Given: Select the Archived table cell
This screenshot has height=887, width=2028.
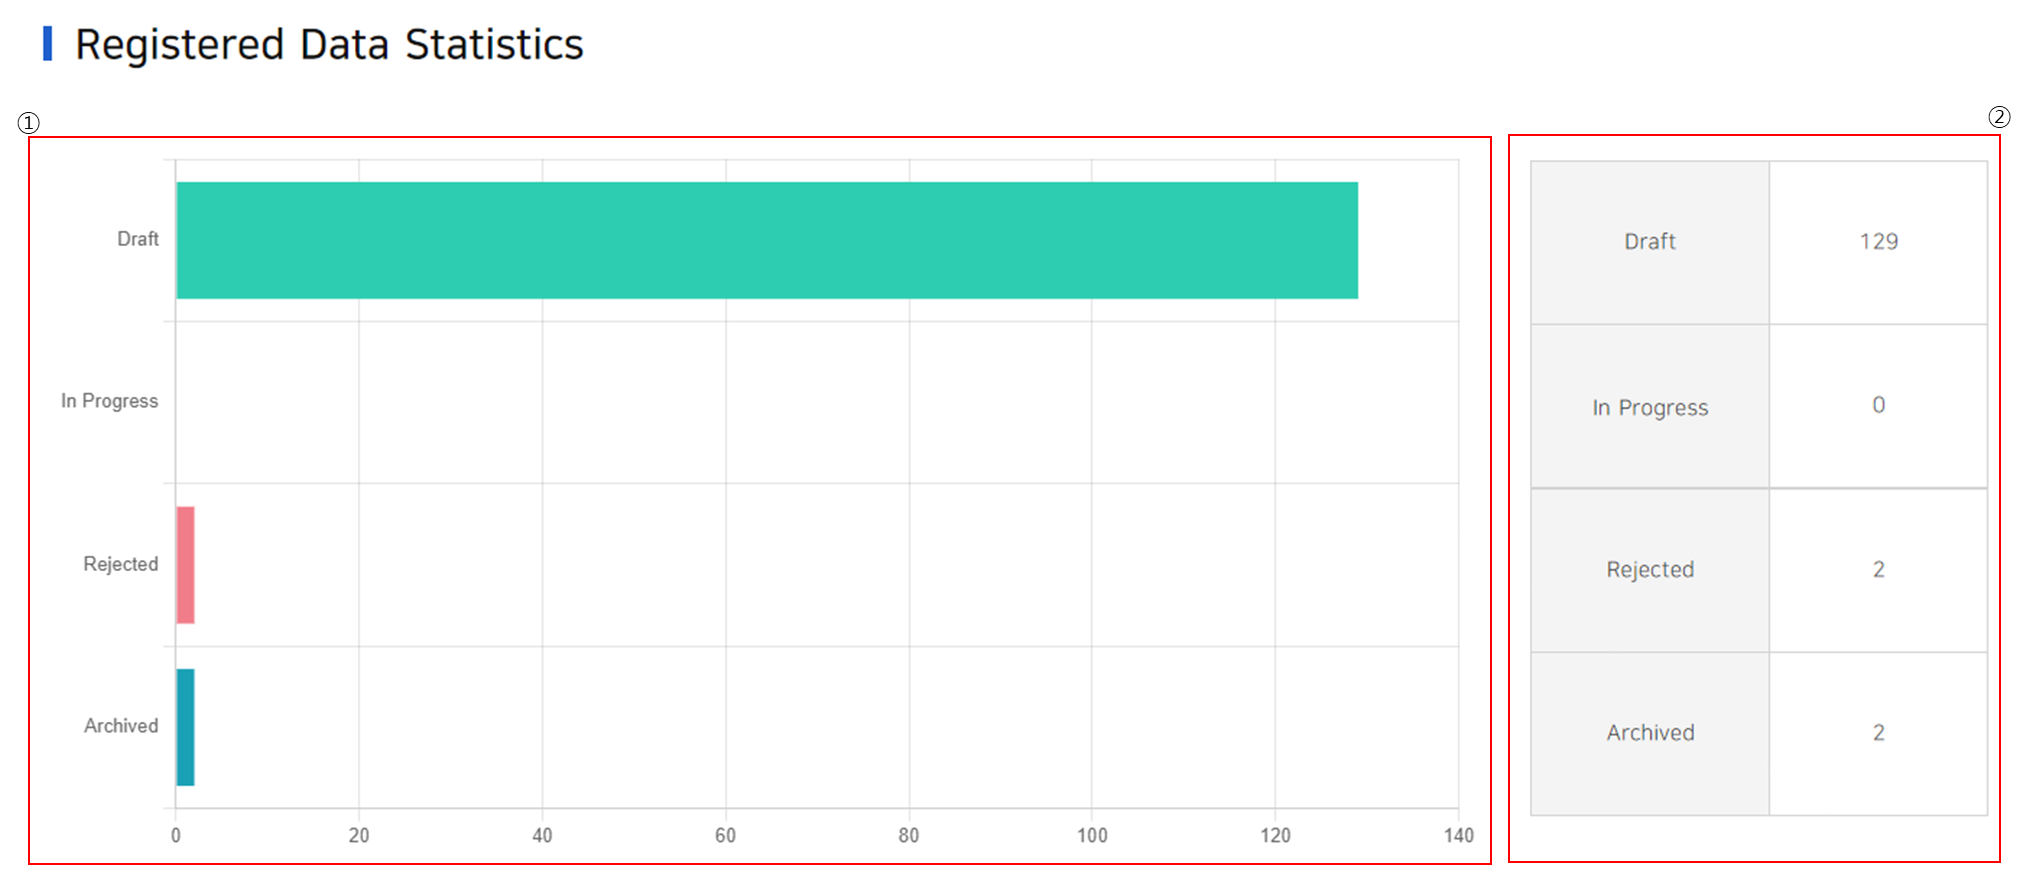Looking at the screenshot, I should tap(1649, 733).
